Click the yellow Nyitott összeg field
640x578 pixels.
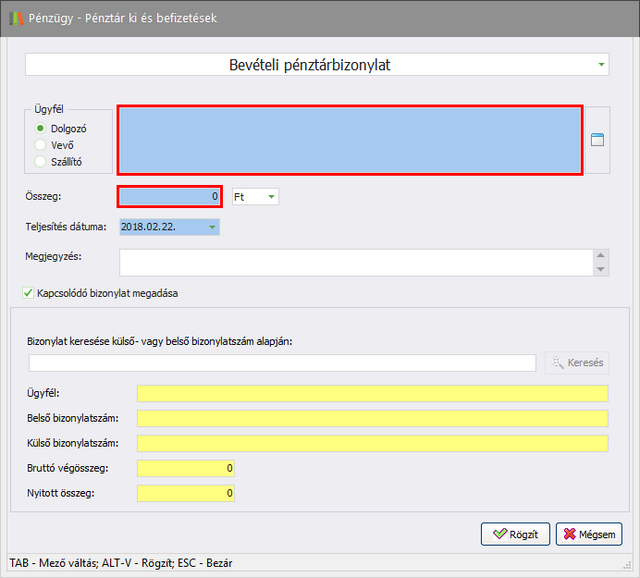[186, 493]
